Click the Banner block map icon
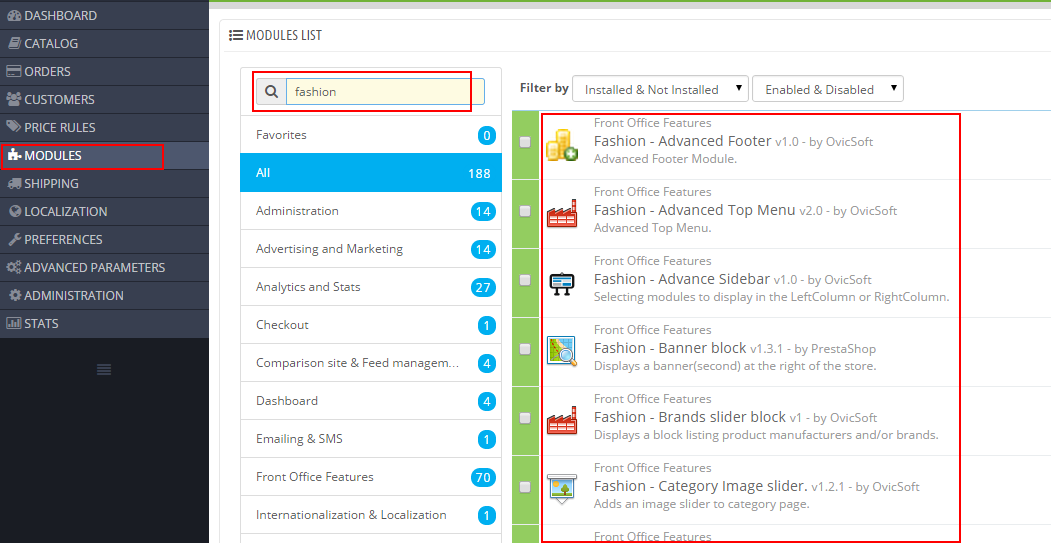Screen dimensions: 1051x543 561,351
